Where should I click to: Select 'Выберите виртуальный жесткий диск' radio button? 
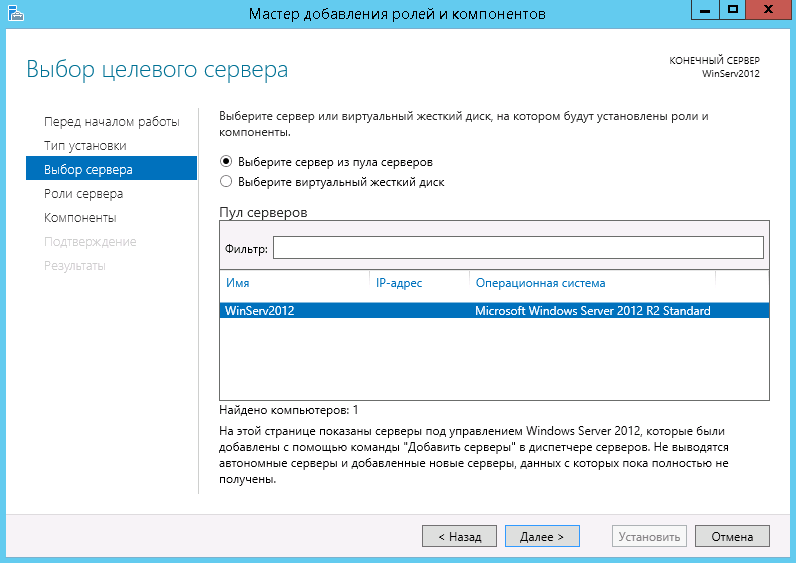tap(226, 182)
